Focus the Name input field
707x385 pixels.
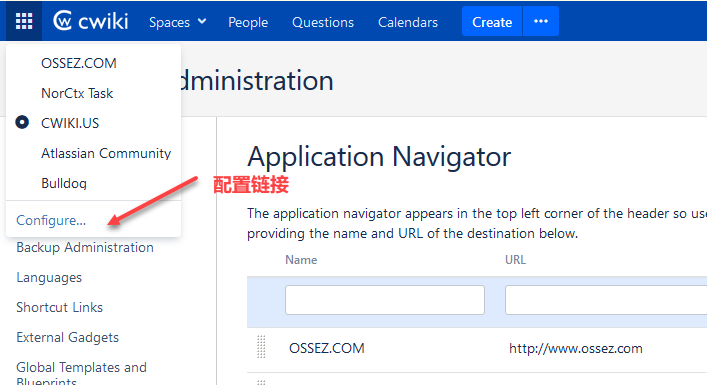(385, 300)
